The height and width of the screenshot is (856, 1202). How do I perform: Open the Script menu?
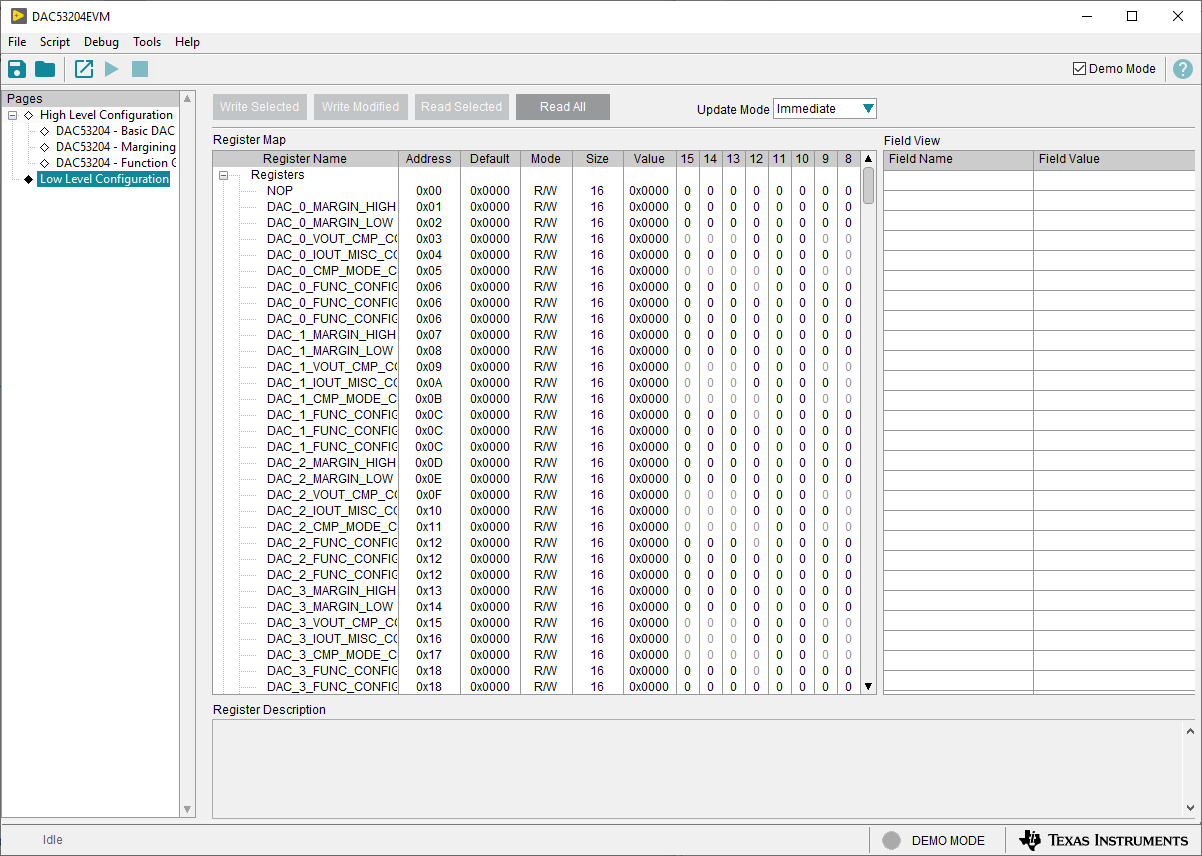point(55,42)
